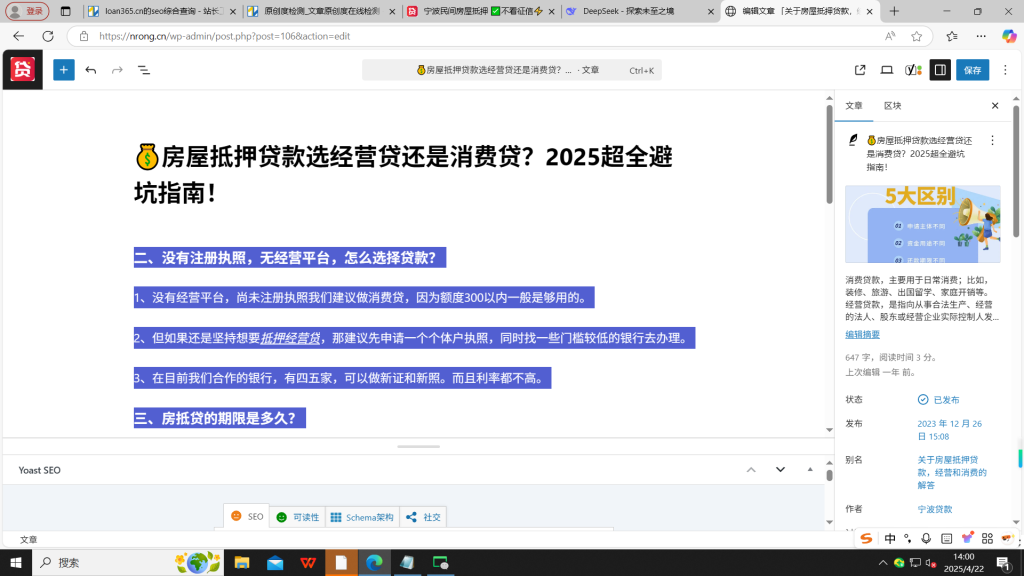1024x576 pixels.
Task: Change the author 宁波贷款
Action: [x=935, y=509]
